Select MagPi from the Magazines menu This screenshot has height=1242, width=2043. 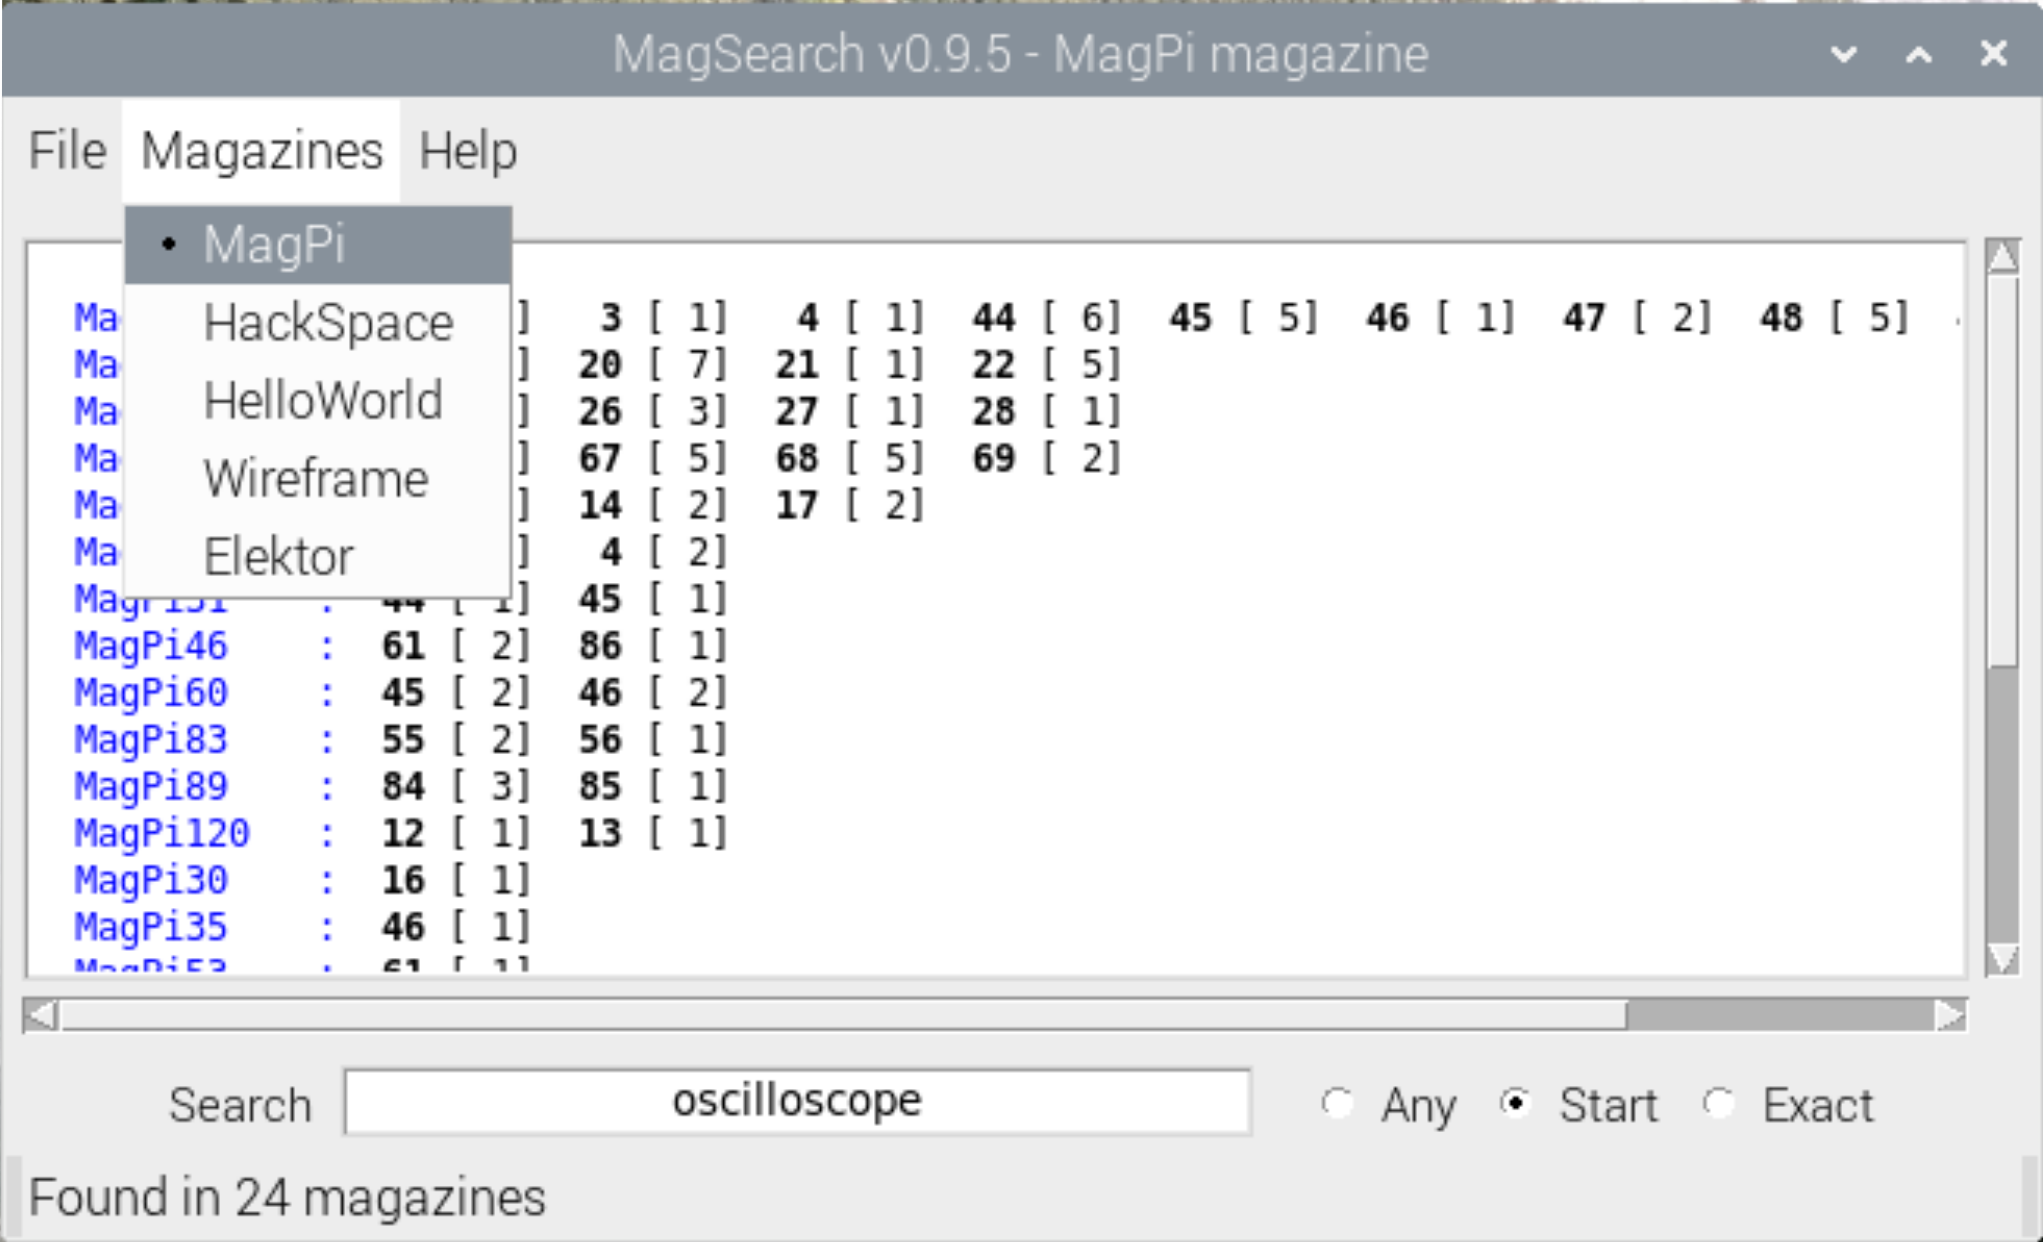274,243
